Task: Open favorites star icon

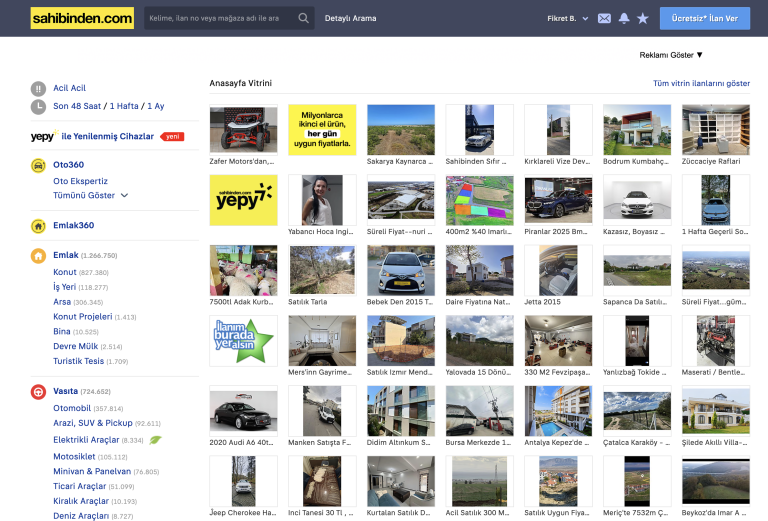Action: [643, 18]
